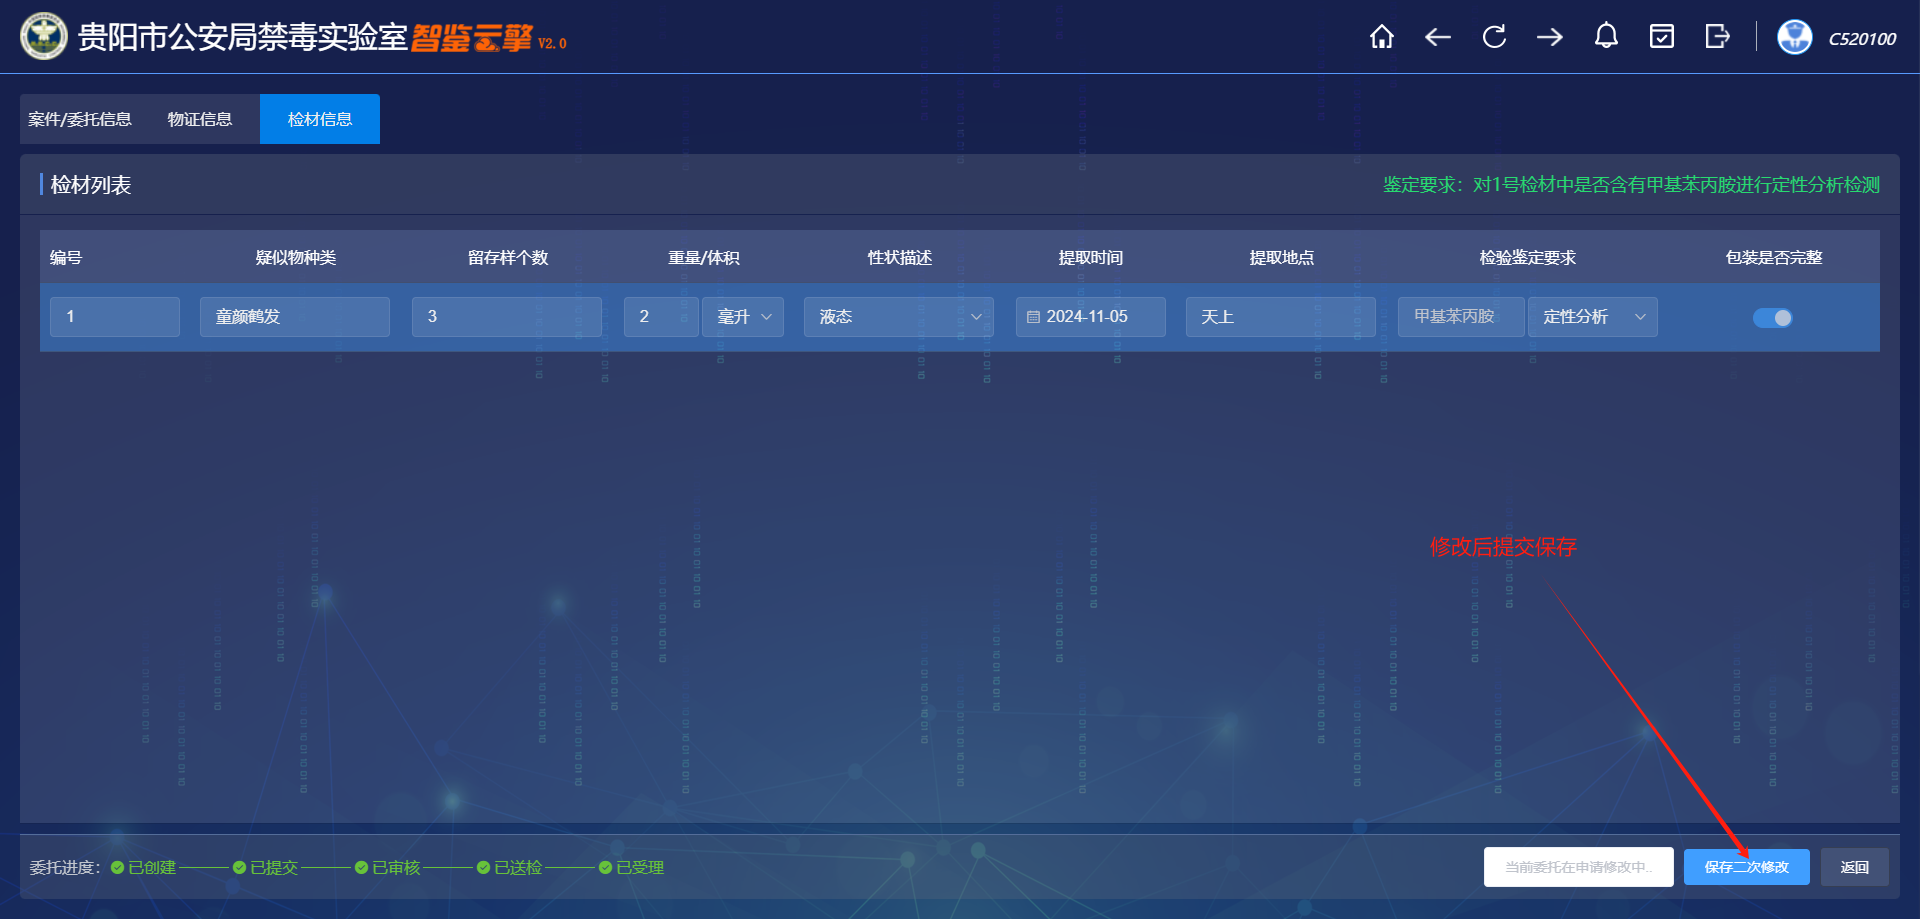Switch to the 案件/委托信息 tab
This screenshot has width=1920, height=919.
(80, 119)
